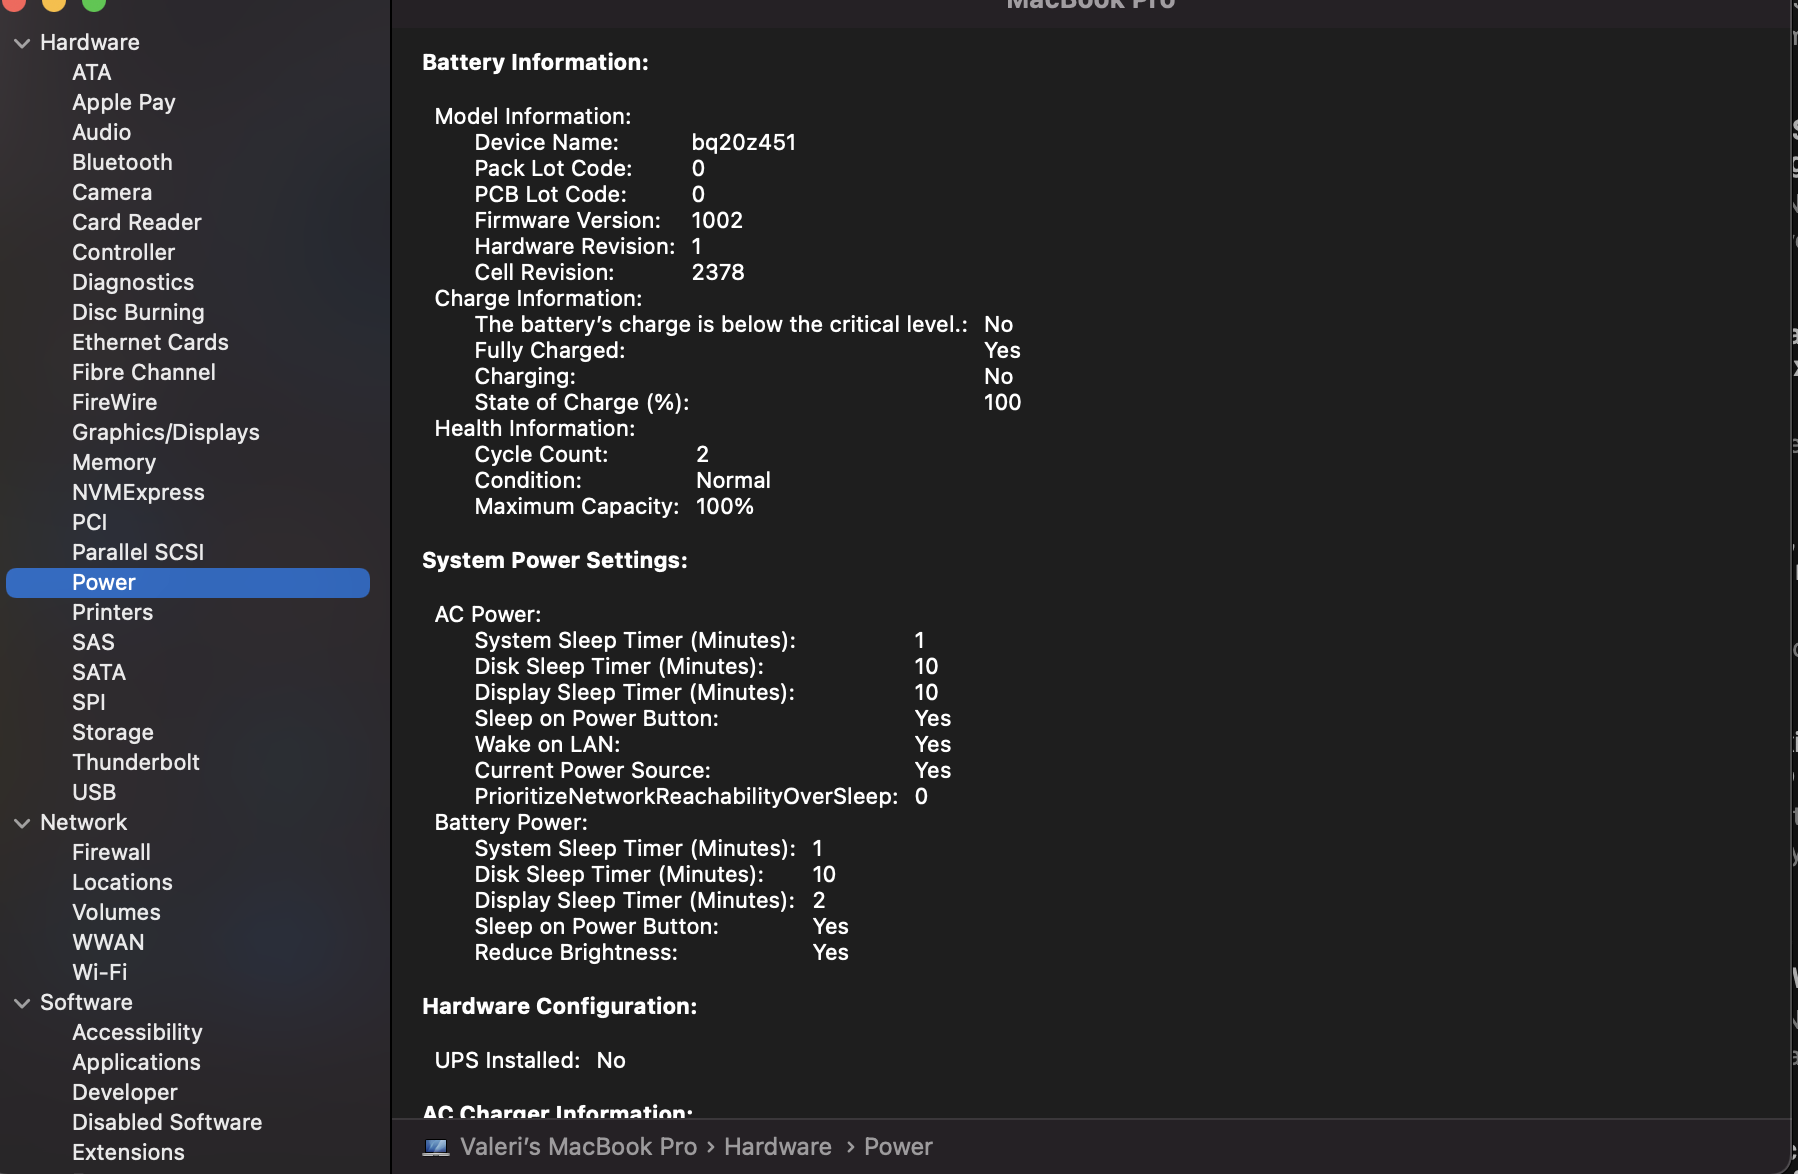Open USB device info
The image size is (1798, 1174).
[x=94, y=792]
